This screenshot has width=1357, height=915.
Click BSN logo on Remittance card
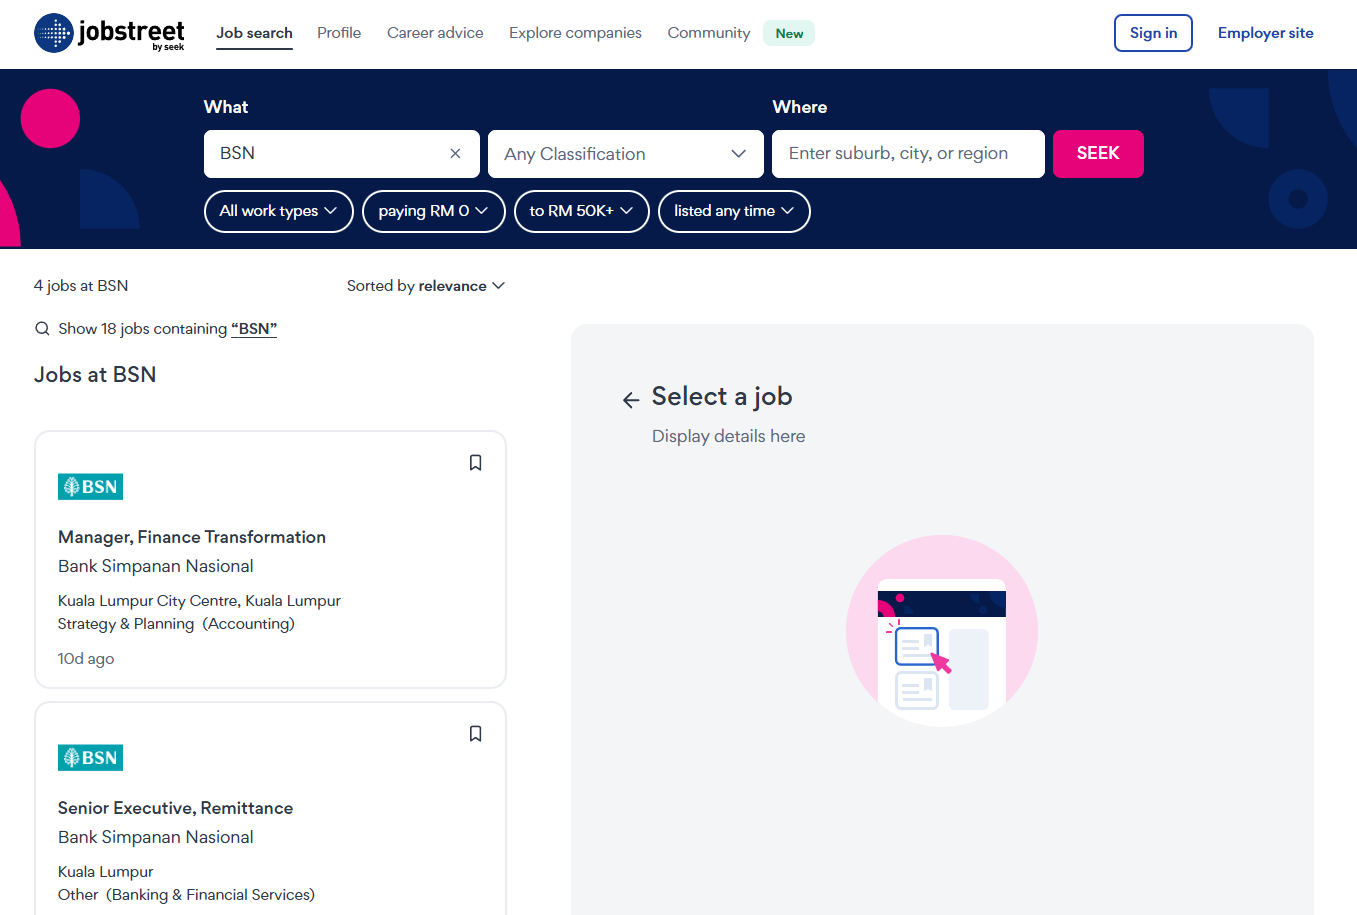tap(90, 758)
